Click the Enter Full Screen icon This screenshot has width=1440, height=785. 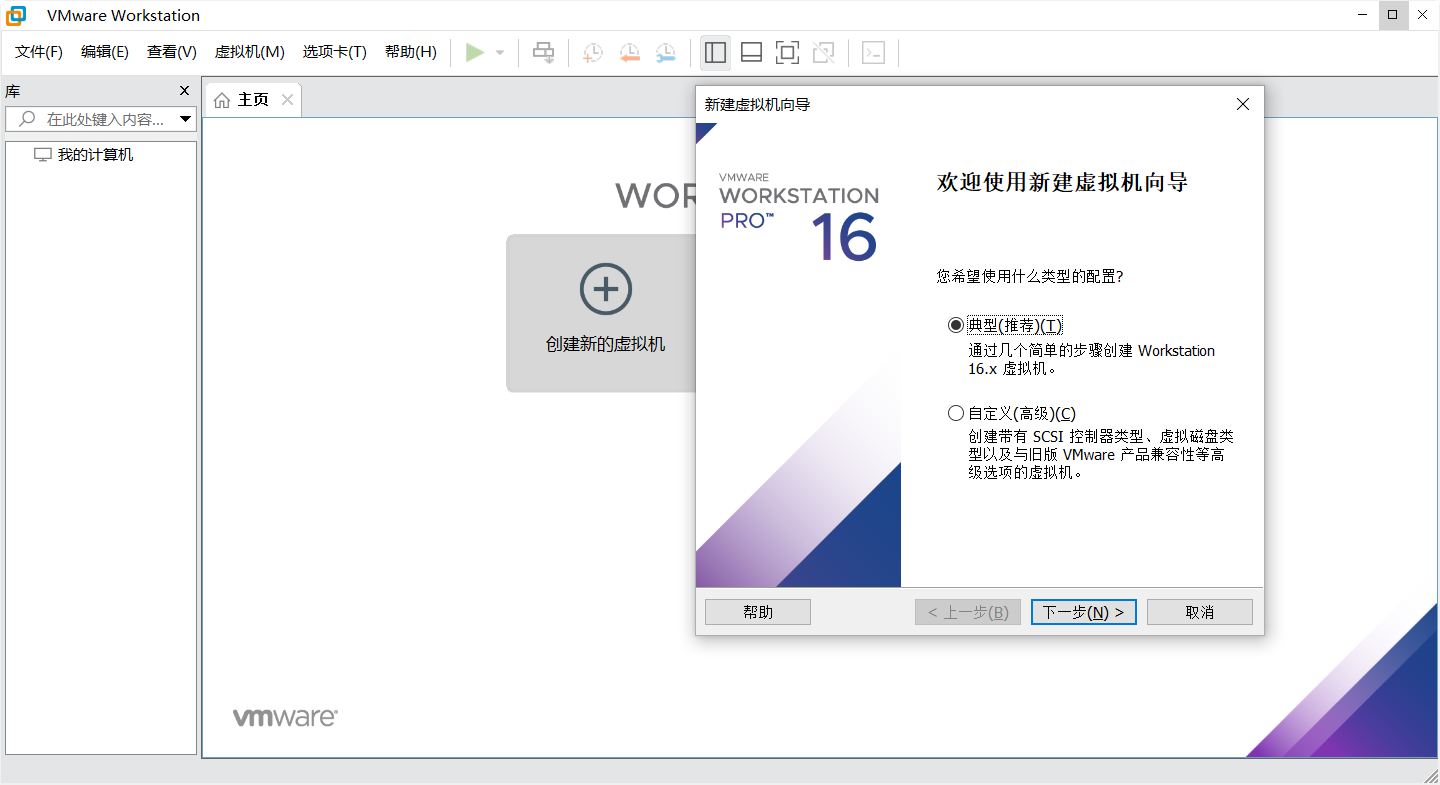tap(787, 52)
